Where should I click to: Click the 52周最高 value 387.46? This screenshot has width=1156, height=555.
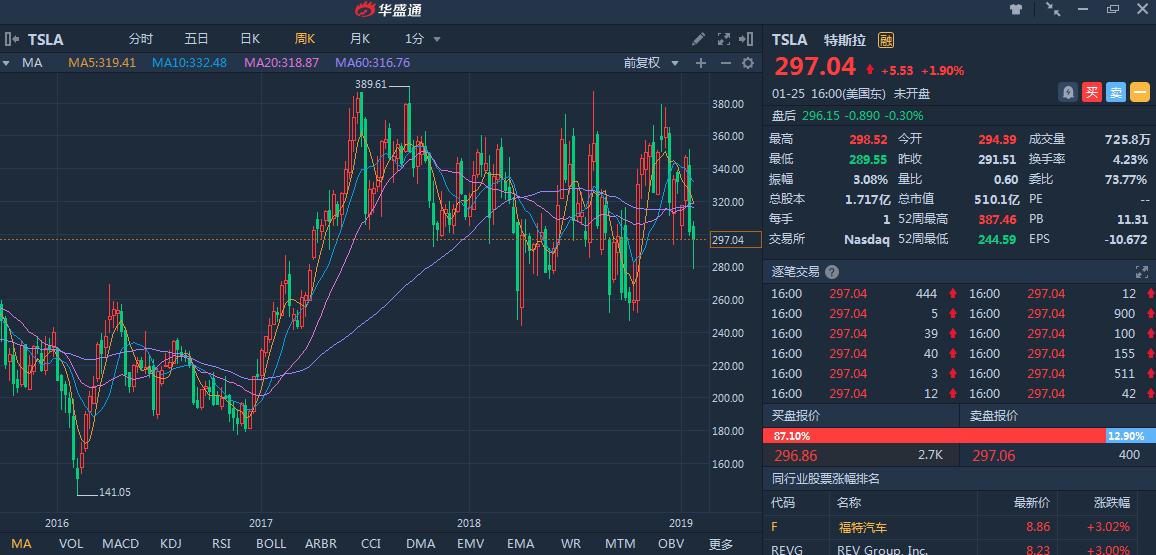point(997,219)
